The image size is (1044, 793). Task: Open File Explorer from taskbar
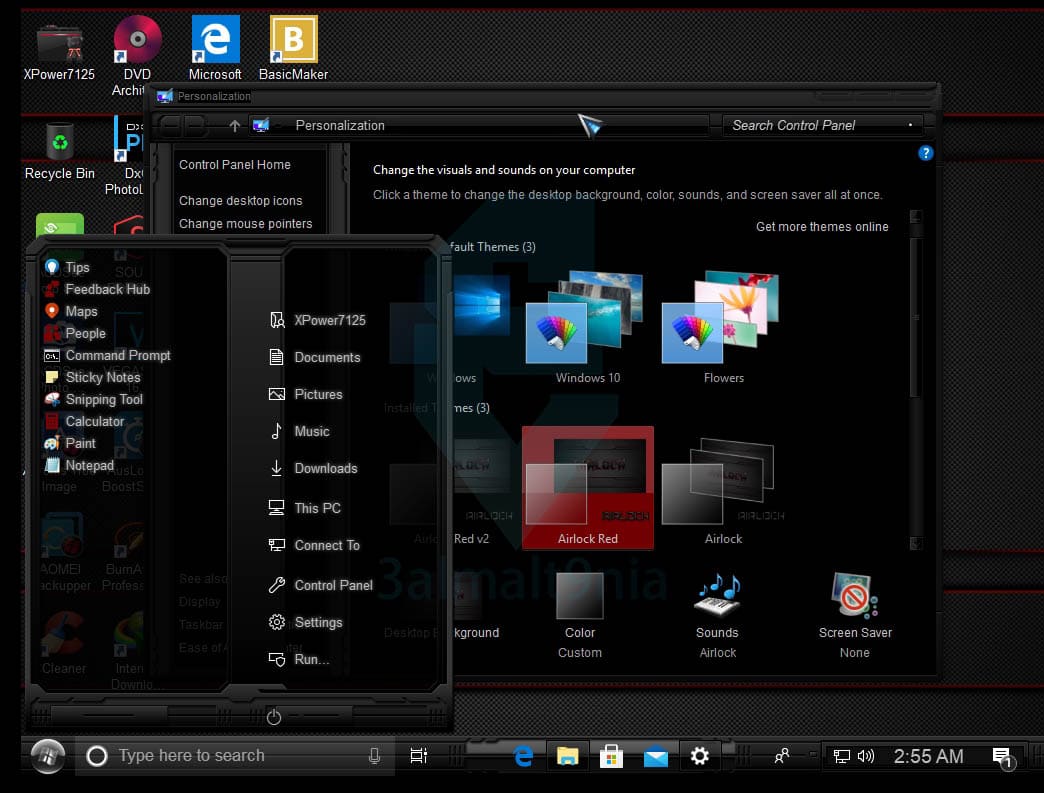pos(567,756)
